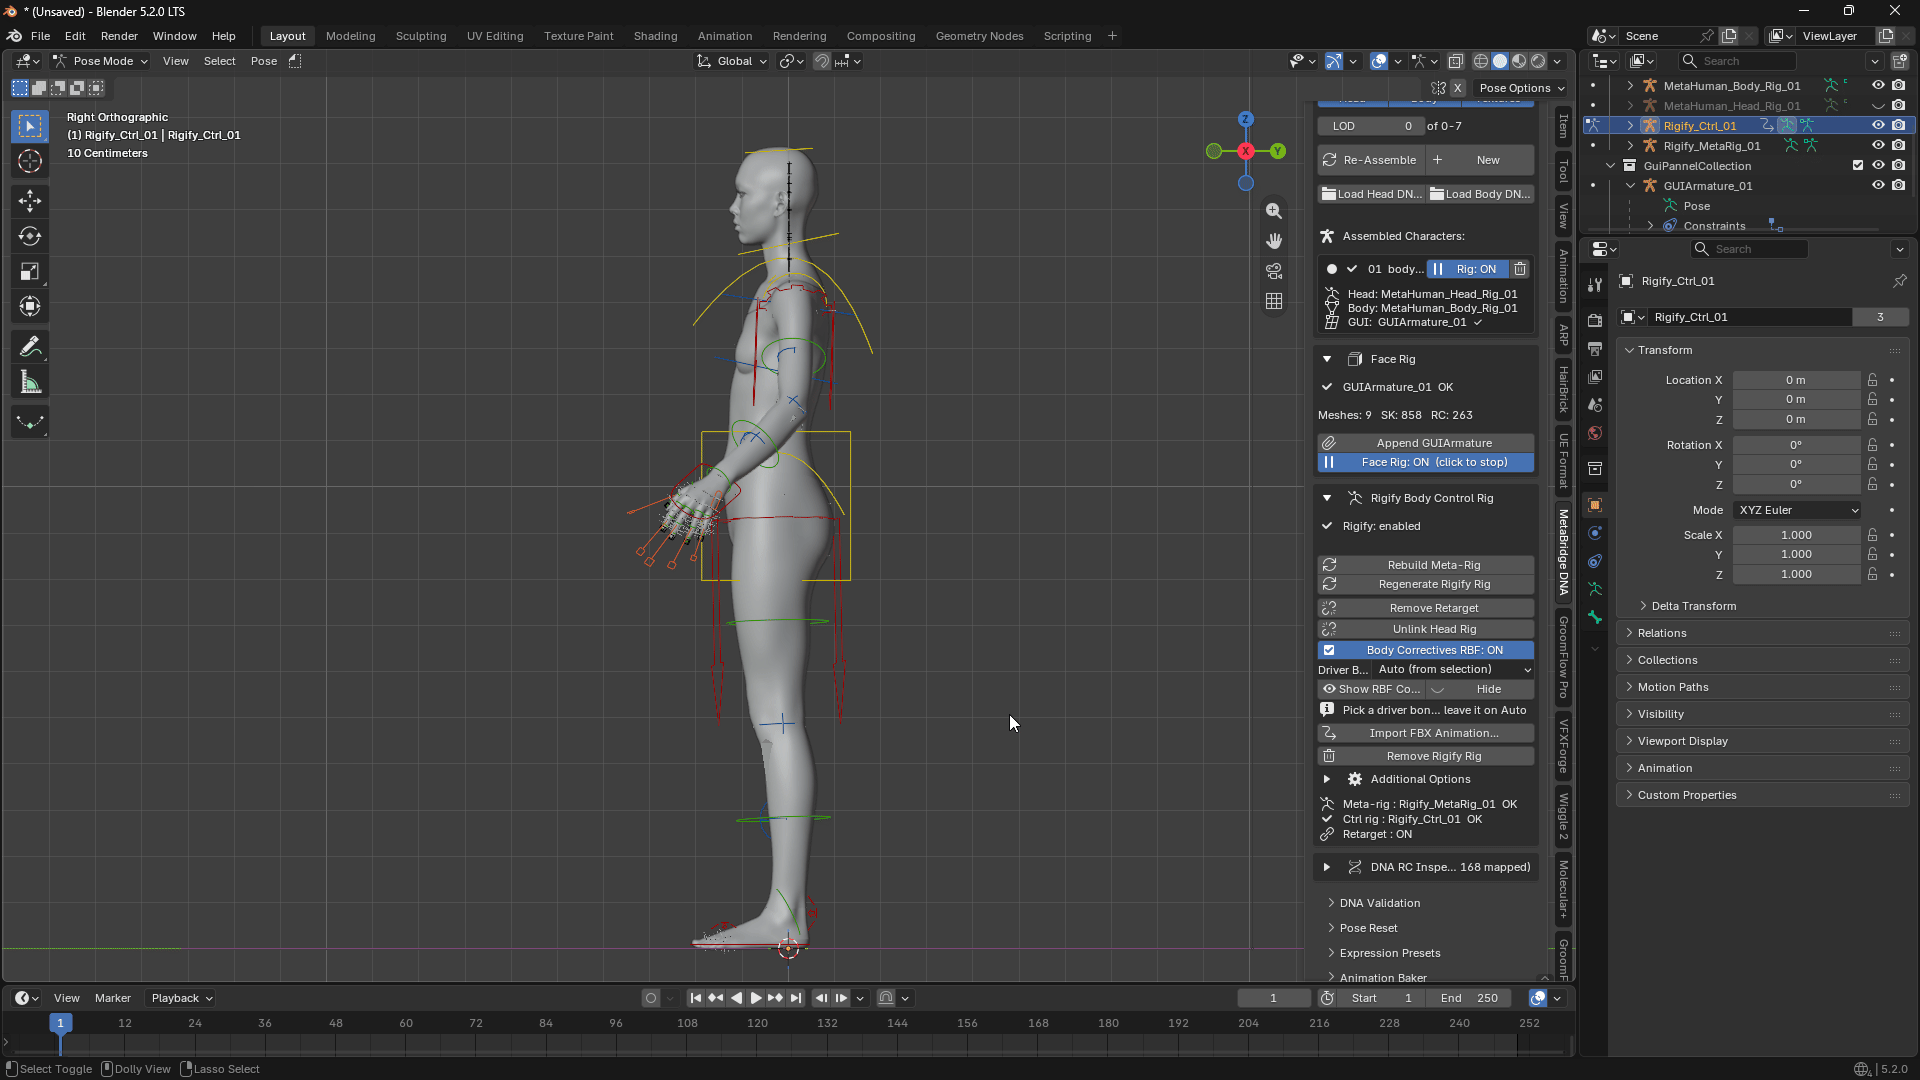Click Import FBX Animation button

(x=1425, y=734)
